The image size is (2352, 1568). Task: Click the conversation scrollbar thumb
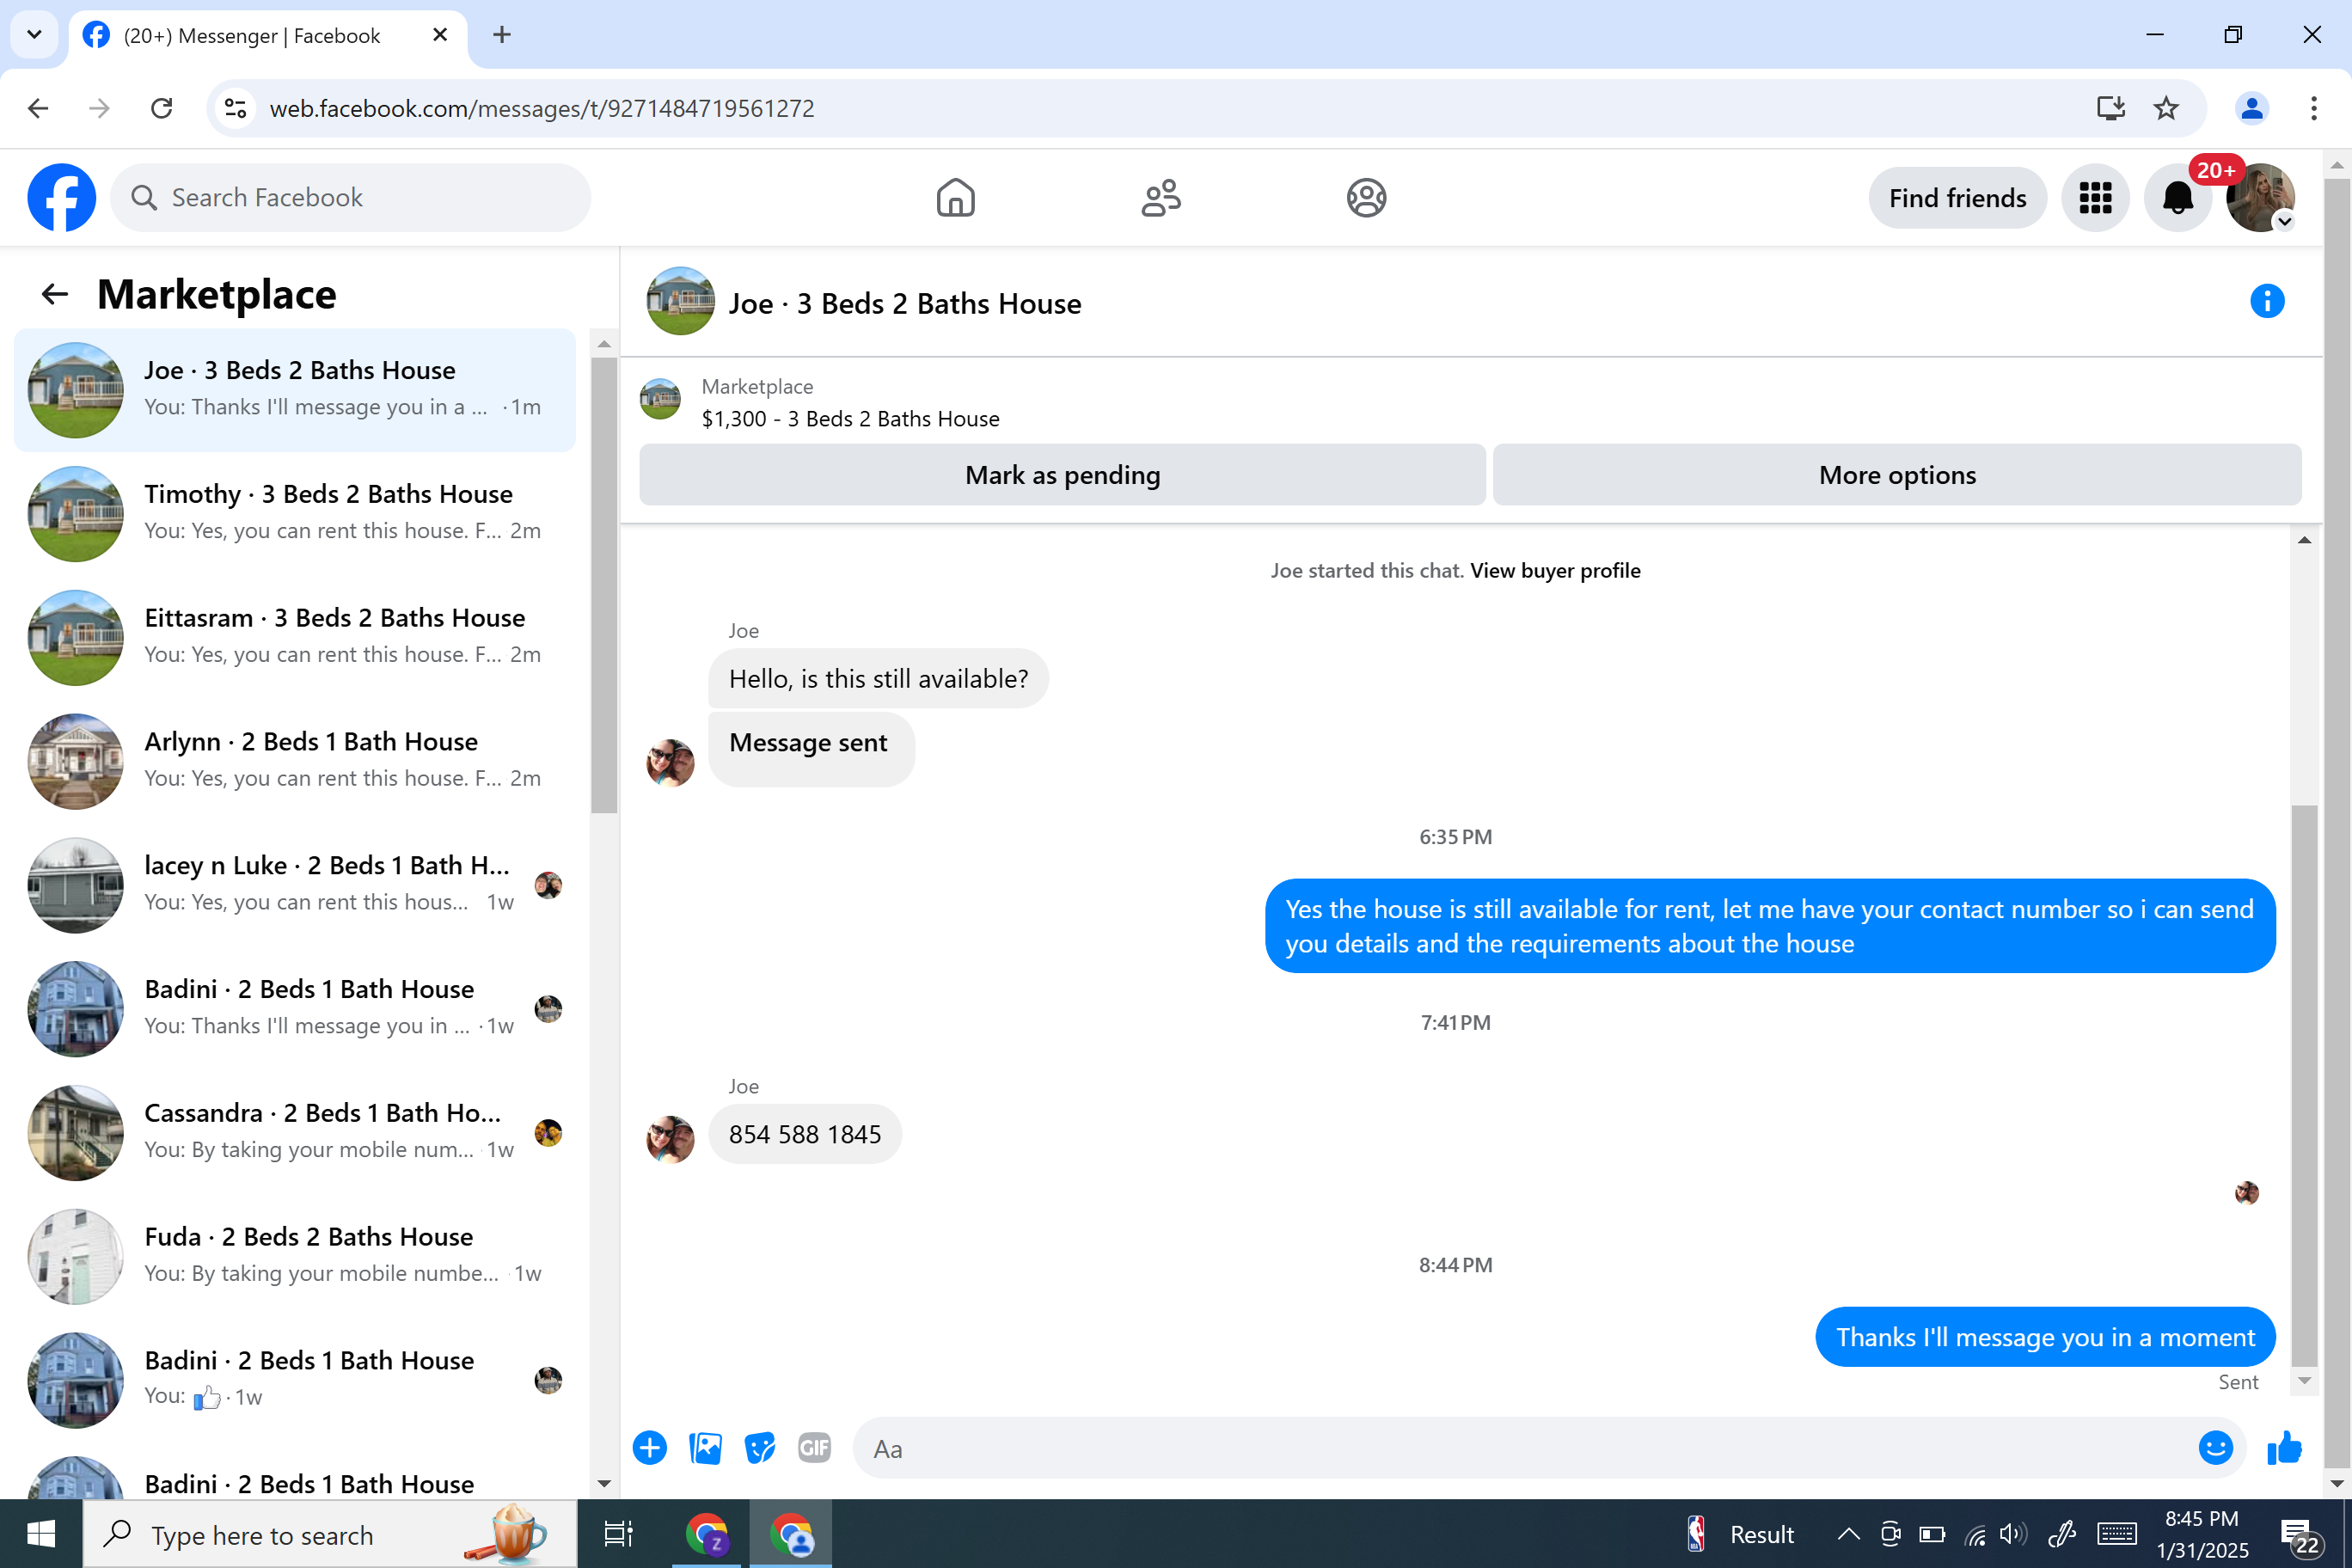point(2304,1084)
